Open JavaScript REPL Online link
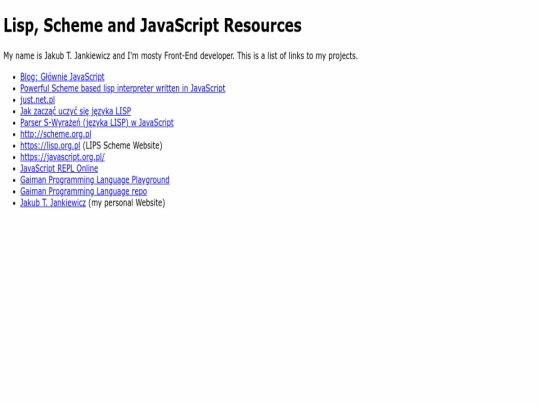 (59, 168)
